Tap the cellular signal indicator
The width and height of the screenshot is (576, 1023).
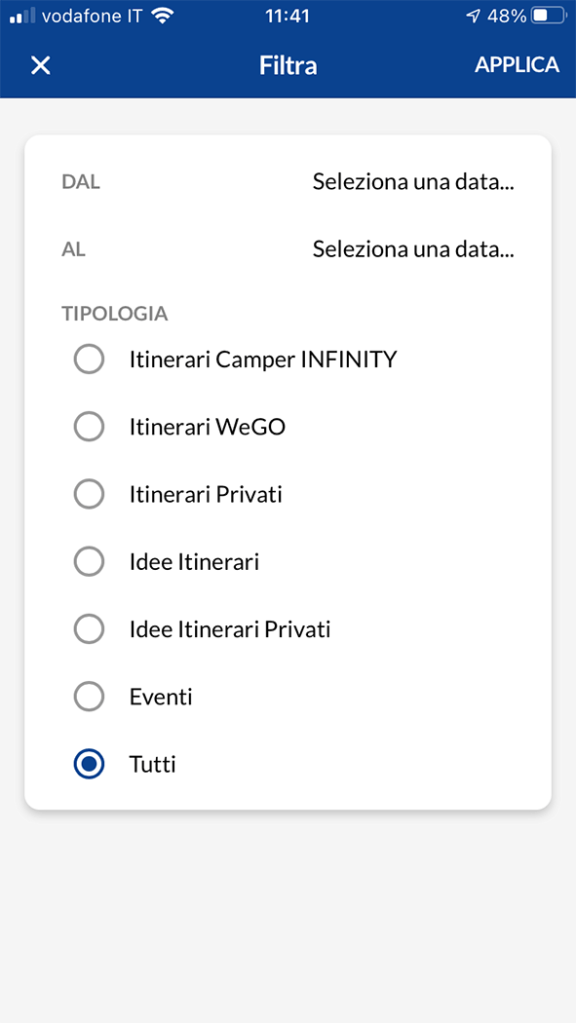(22, 15)
